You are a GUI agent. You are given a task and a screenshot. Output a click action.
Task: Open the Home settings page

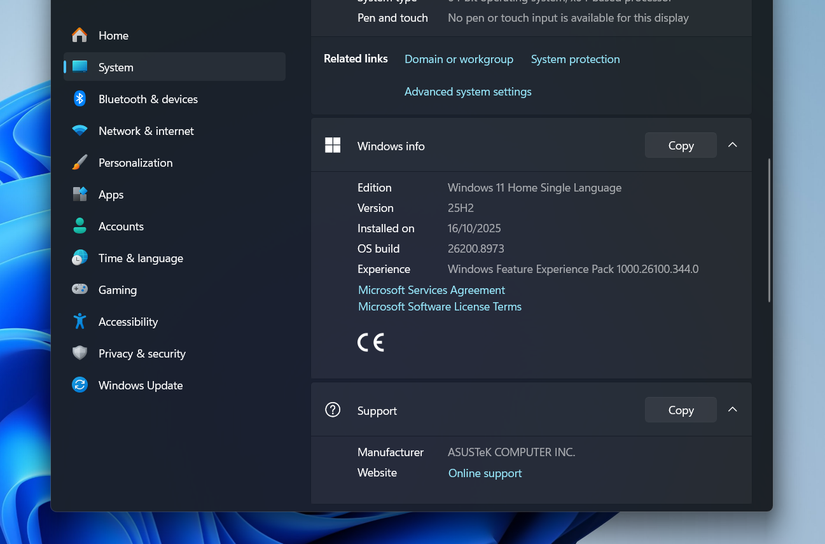click(174, 35)
